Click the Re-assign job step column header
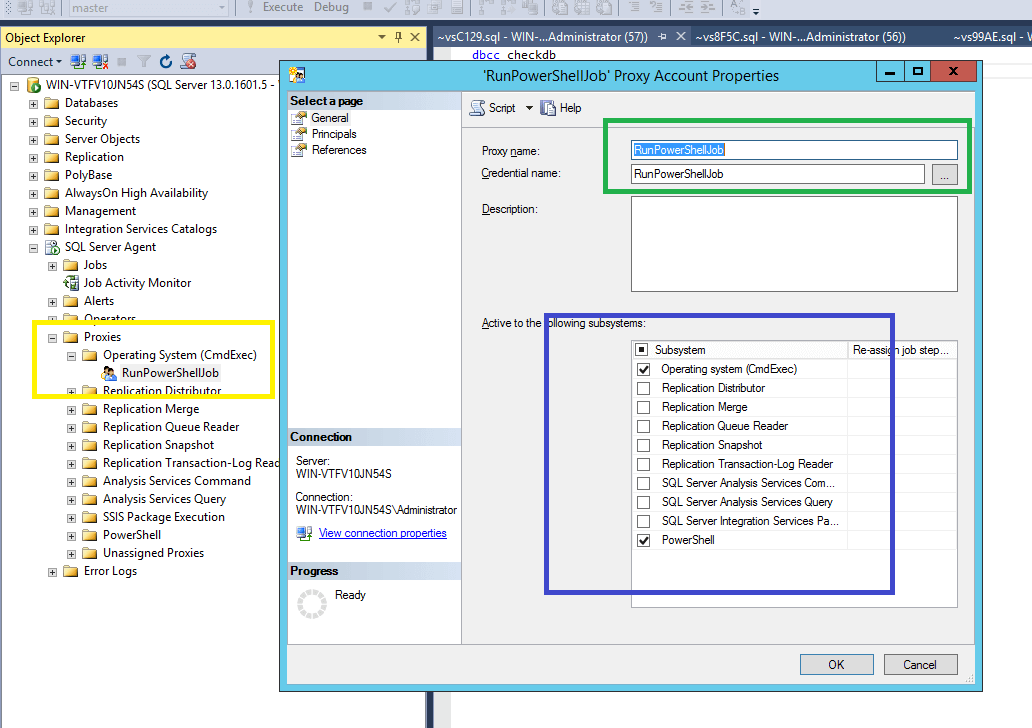Screen dimensions: 1032x728 pos(901,350)
